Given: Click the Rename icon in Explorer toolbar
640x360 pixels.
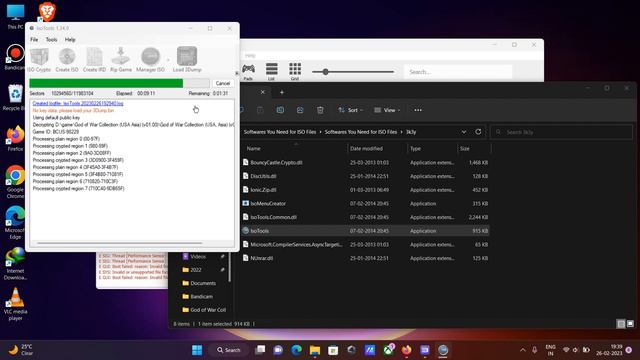Looking at the screenshot, I should click(280, 110).
